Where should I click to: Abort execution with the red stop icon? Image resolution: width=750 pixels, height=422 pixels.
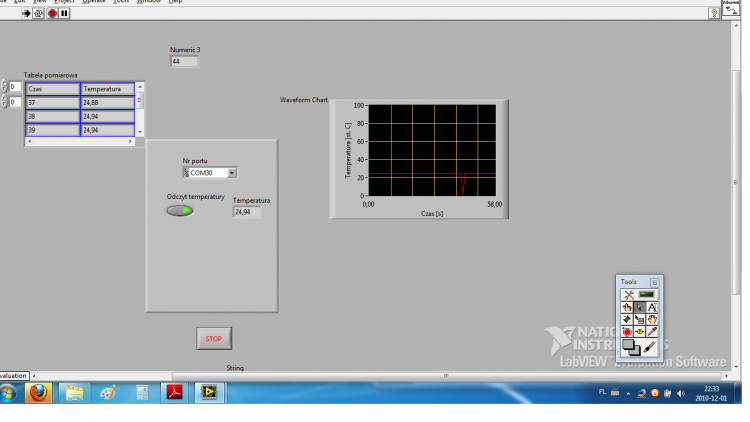tap(52, 13)
